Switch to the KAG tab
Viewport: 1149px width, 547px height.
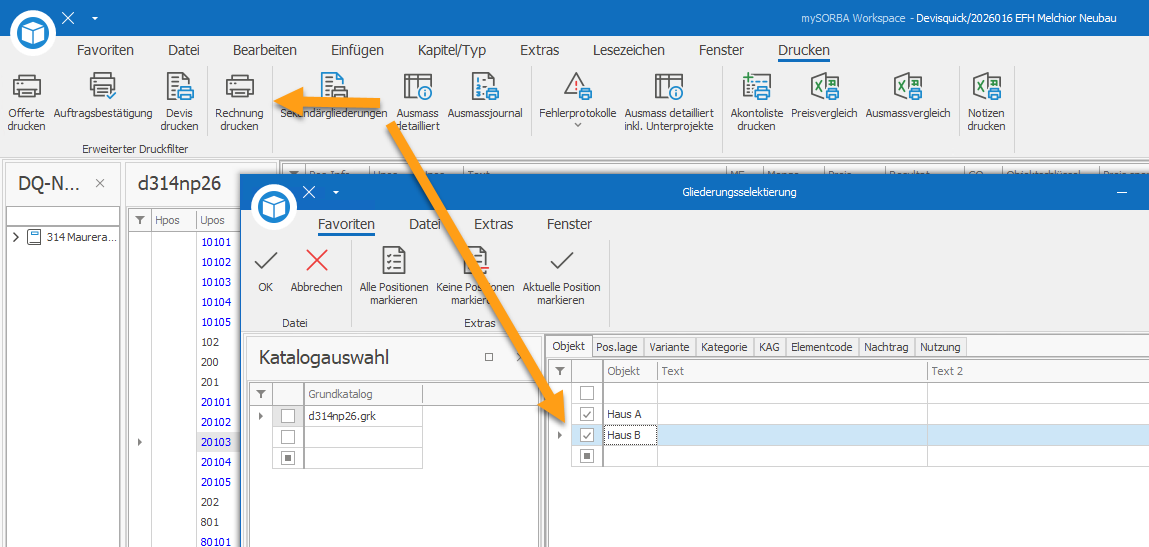[x=769, y=347]
